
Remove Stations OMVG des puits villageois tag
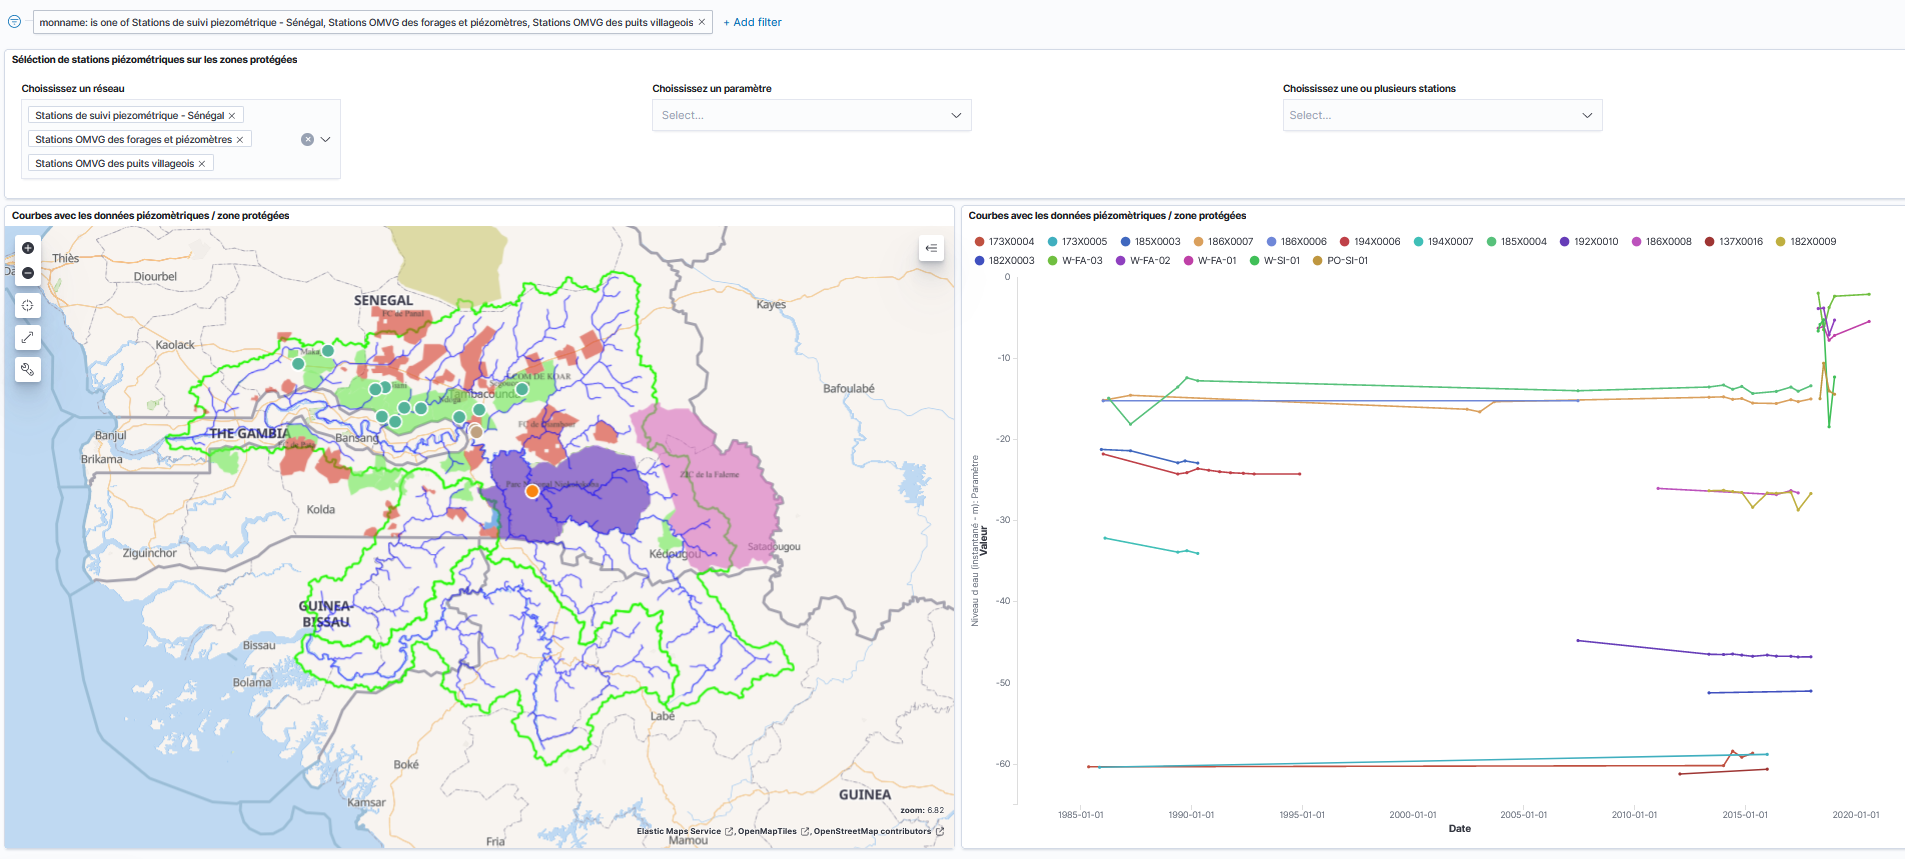point(202,164)
